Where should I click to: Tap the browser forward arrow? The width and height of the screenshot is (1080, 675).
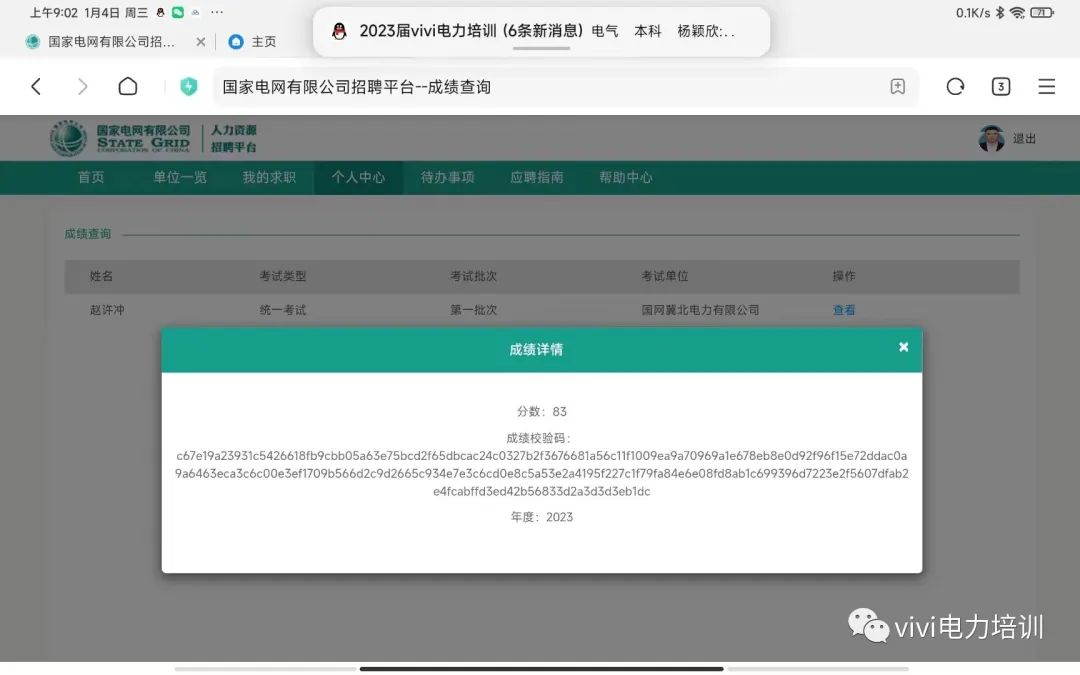click(82, 87)
